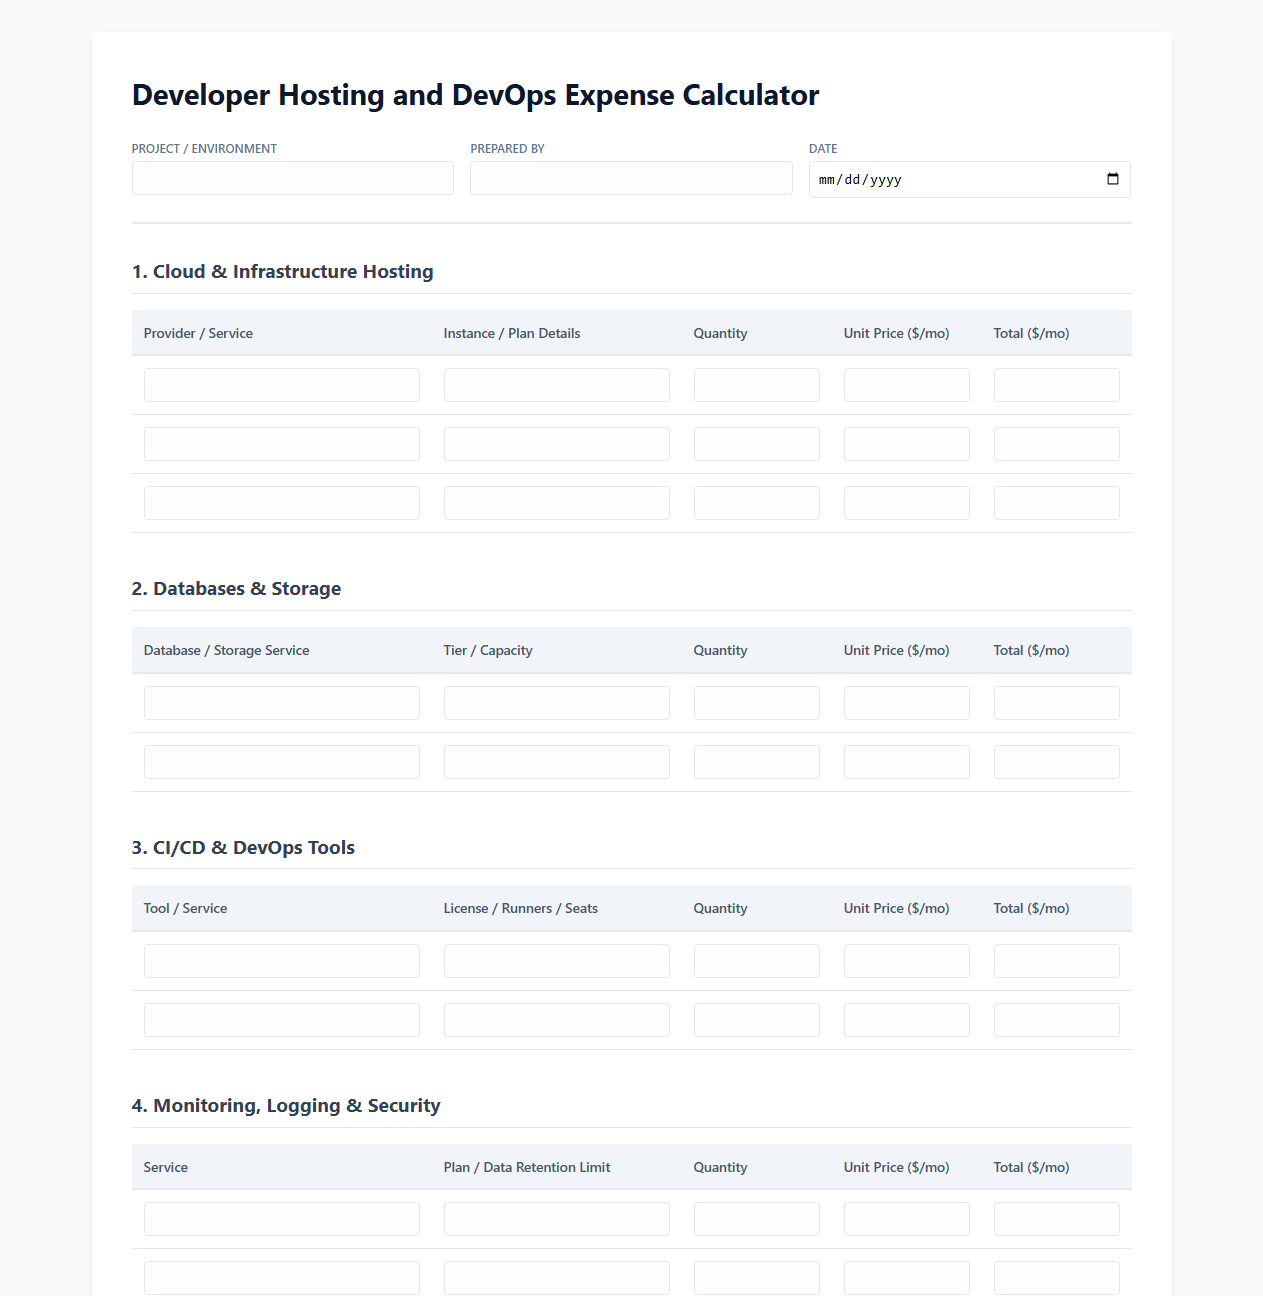Focus first-row License / Runners / Seats field
Viewport: 1263px width, 1296px height.
(x=557, y=961)
